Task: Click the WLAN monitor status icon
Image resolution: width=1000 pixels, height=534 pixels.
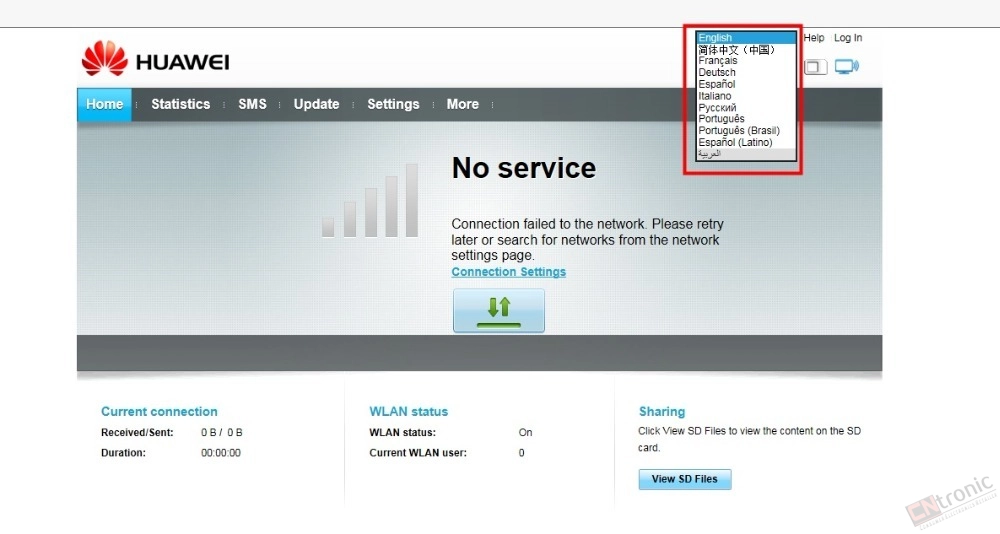Action: tap(847, 66)
